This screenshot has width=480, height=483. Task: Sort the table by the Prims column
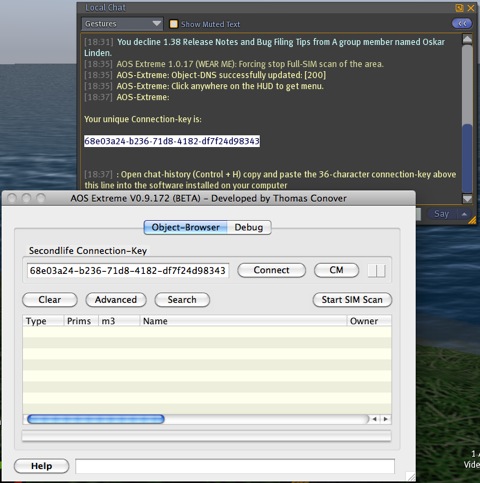81,321
